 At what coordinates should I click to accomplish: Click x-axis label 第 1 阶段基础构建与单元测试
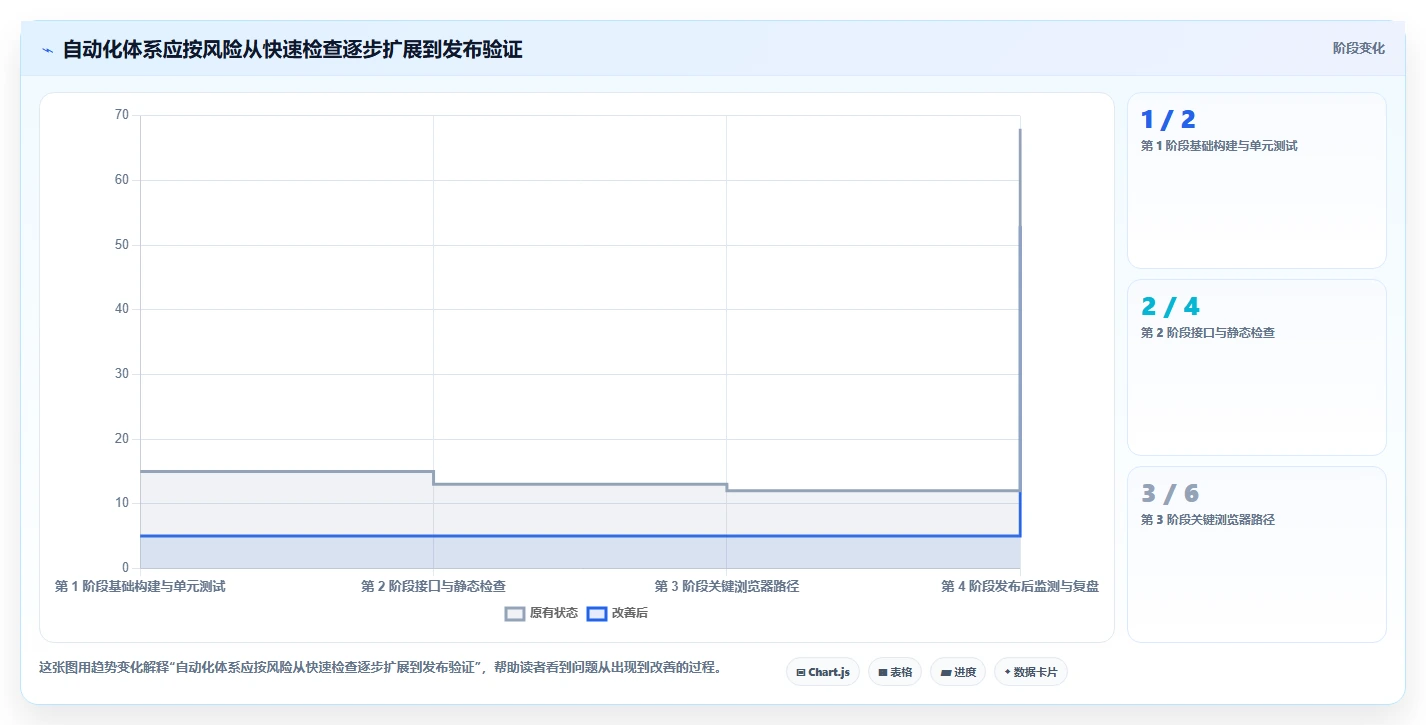(140, 586)
